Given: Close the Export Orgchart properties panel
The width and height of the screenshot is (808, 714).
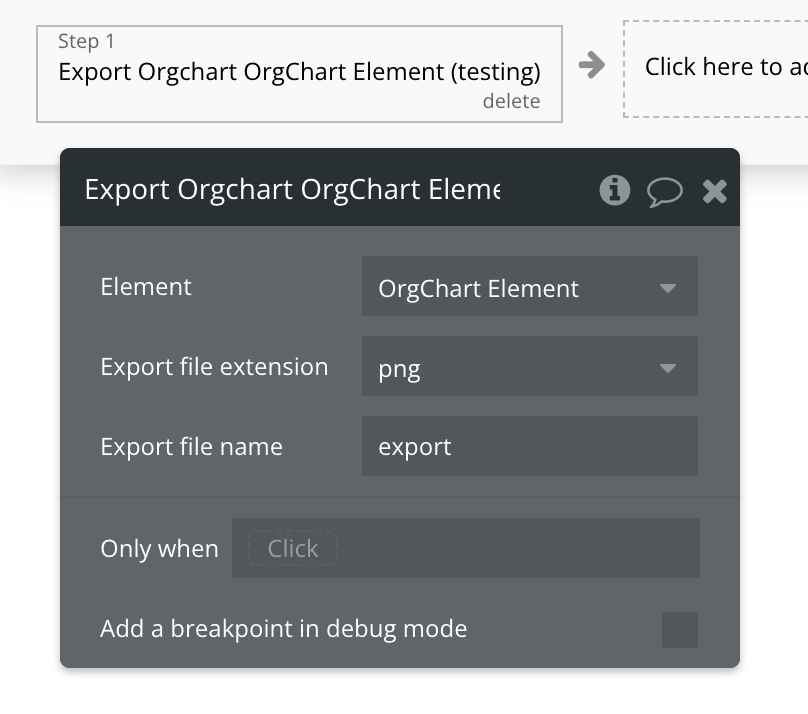Looking at the screenshot, I should click(714, 192).
